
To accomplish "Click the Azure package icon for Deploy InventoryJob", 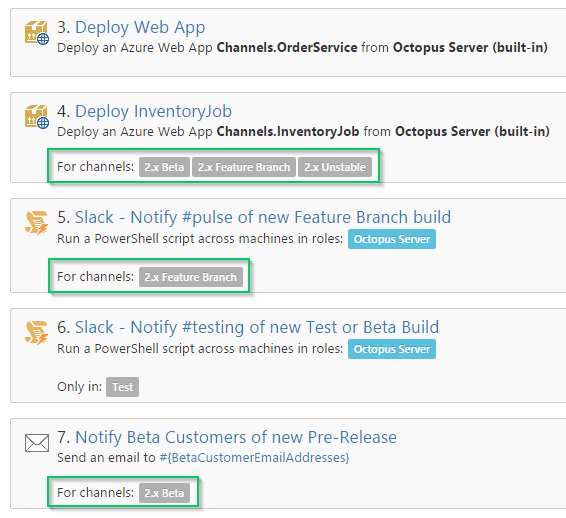I will 37,117.
